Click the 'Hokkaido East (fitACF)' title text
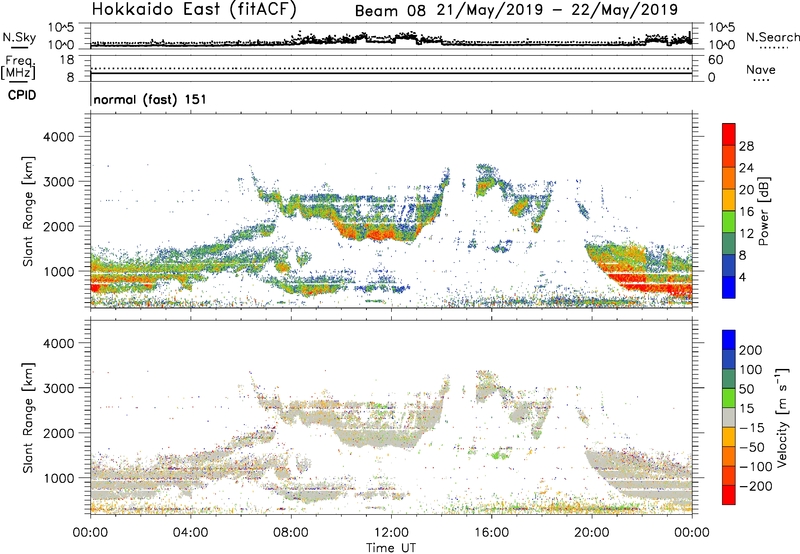Viewport: 800px width, 554px height. click(x=194, y=10)
